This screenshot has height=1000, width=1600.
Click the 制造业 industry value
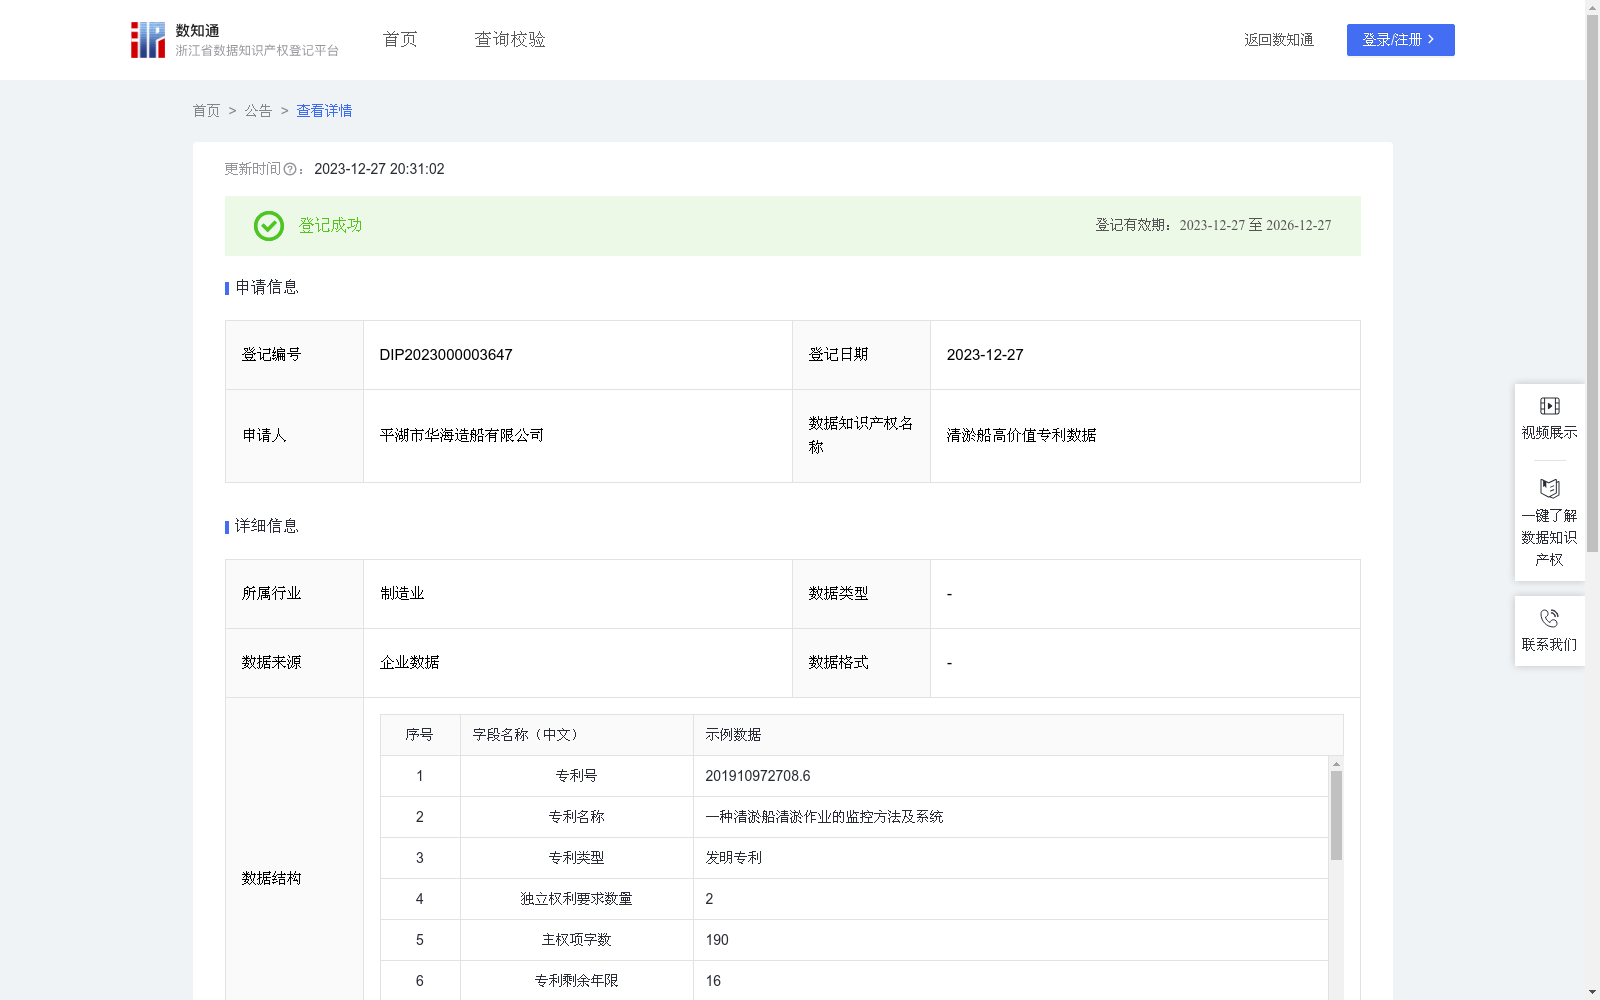[x=402, y=594]
